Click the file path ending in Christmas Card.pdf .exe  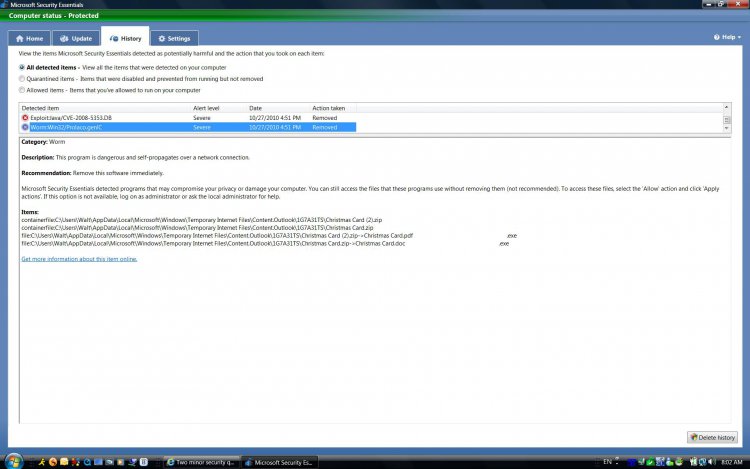pyautogui.click(x=269, y=236)
